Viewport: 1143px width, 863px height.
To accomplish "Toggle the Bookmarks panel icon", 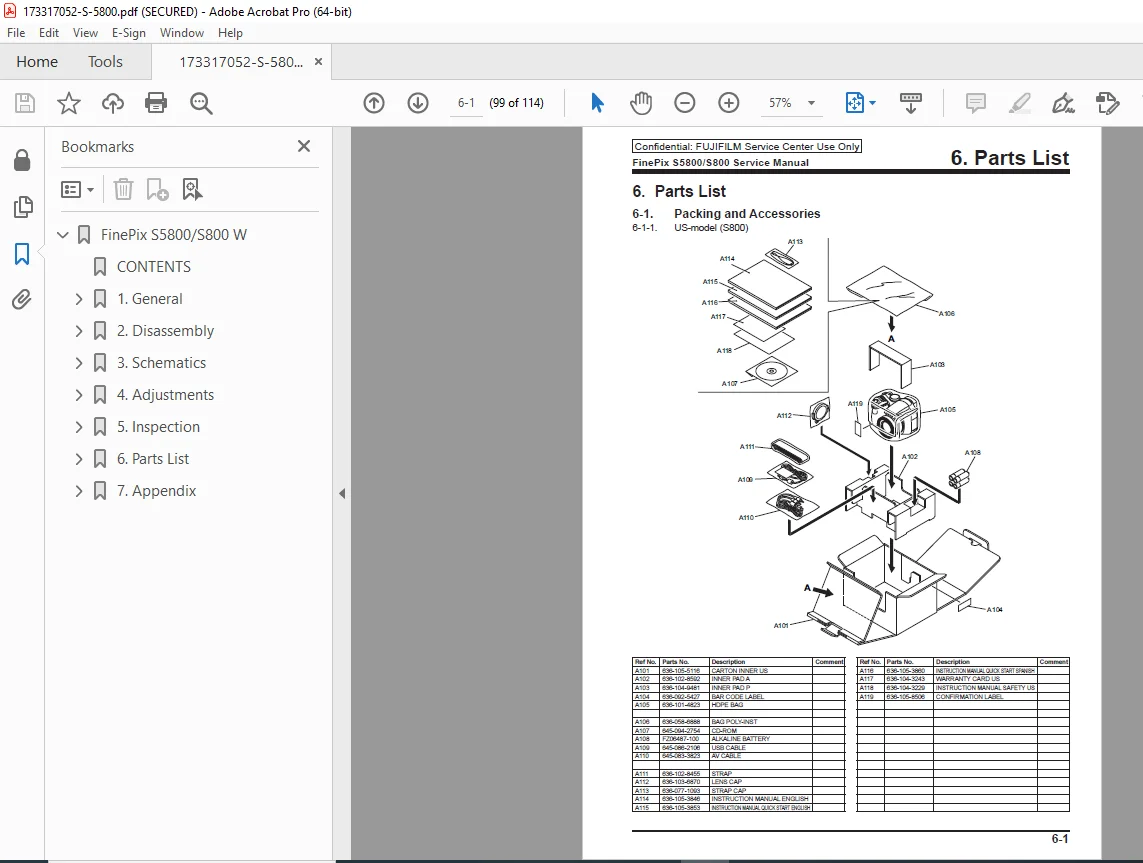I will [x=22, y=254].
